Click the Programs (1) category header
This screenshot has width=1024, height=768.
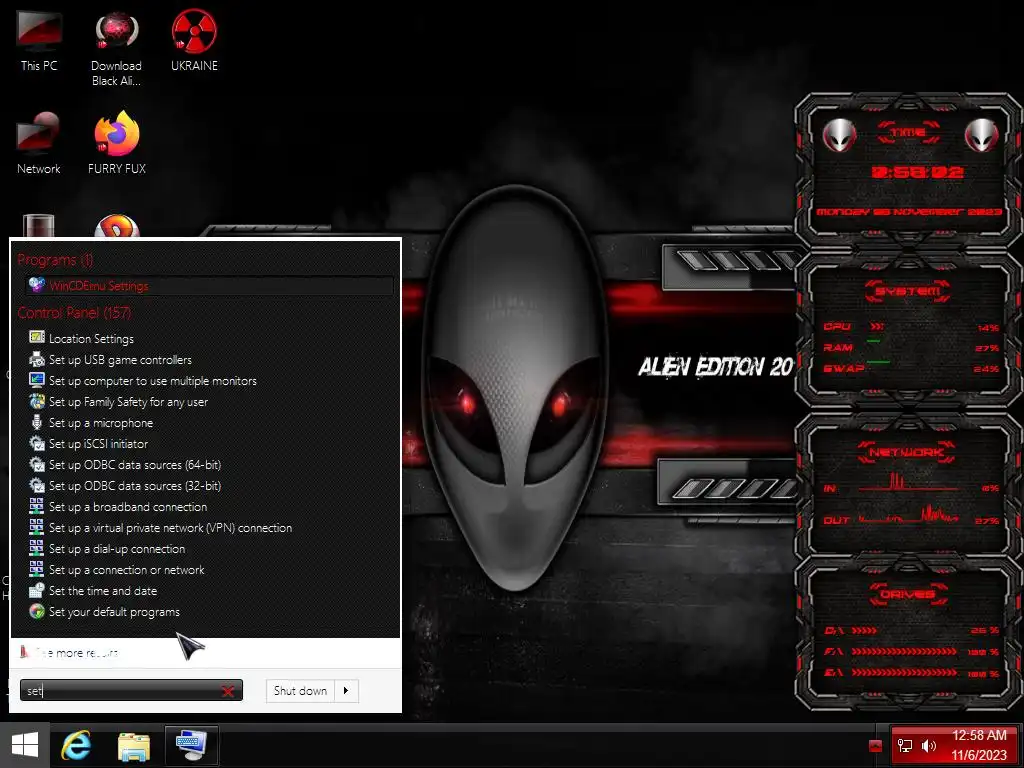(x=56, y=260)
